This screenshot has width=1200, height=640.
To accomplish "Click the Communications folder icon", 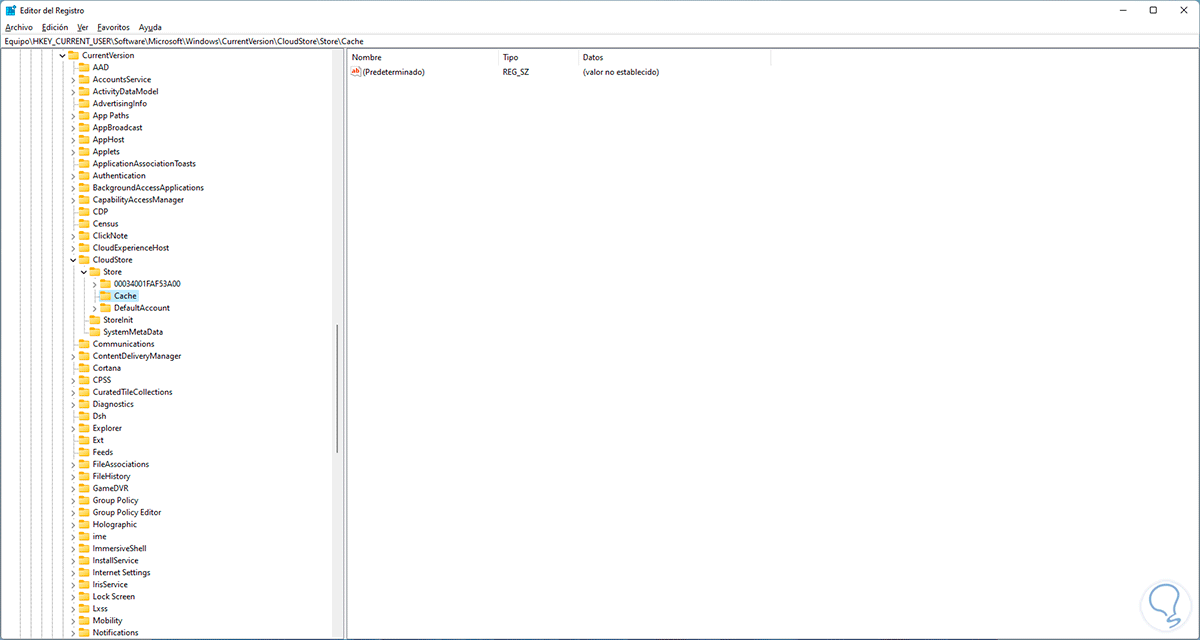I will tap(84, 344).
